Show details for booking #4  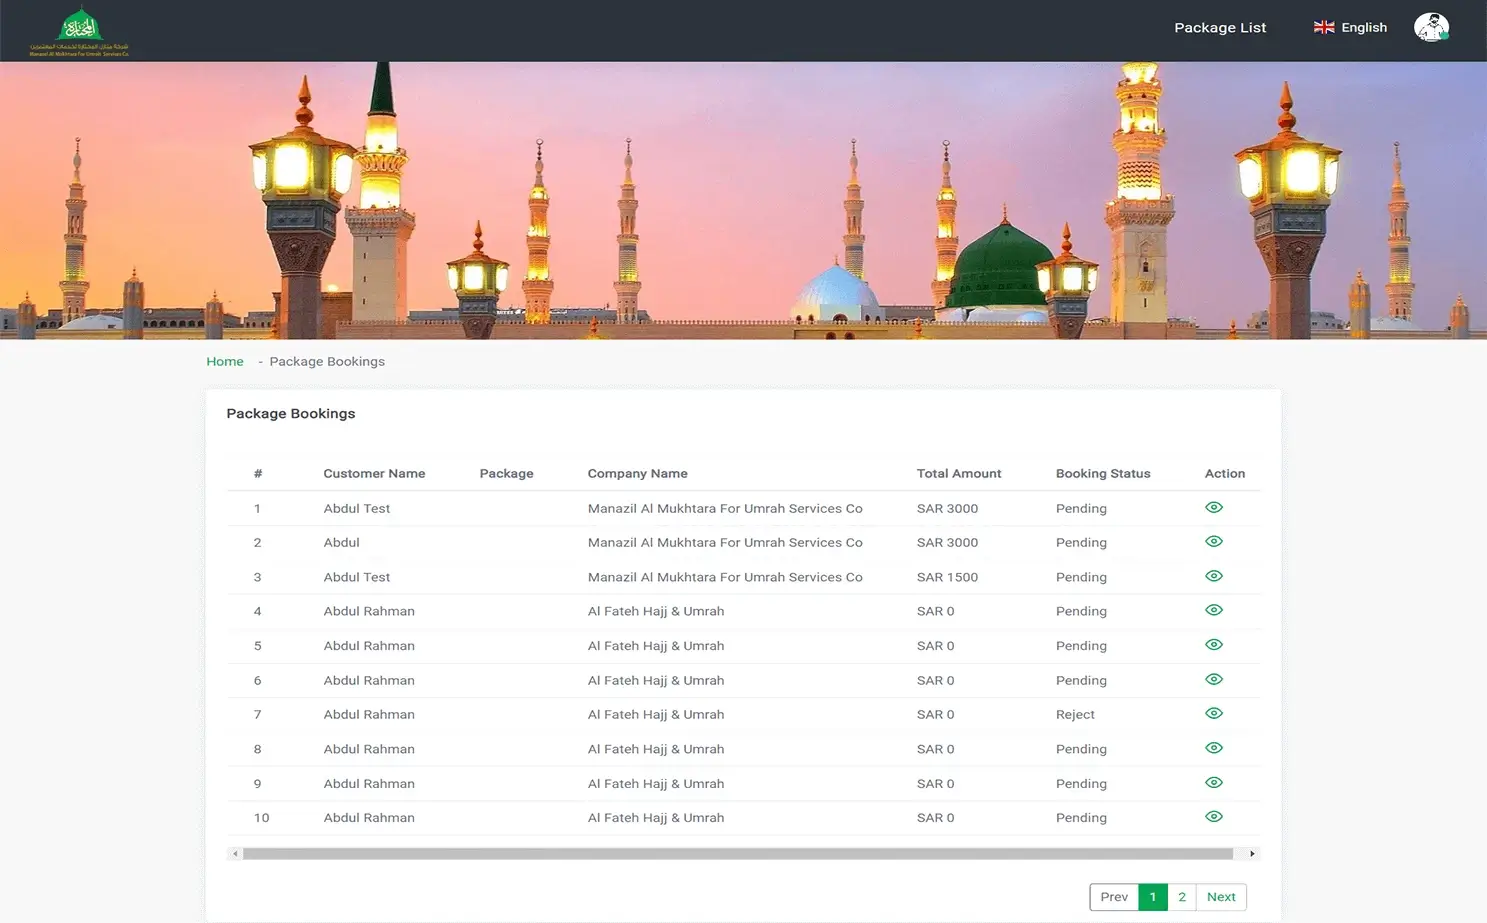pyautogui.click(x=1213, y=610)
